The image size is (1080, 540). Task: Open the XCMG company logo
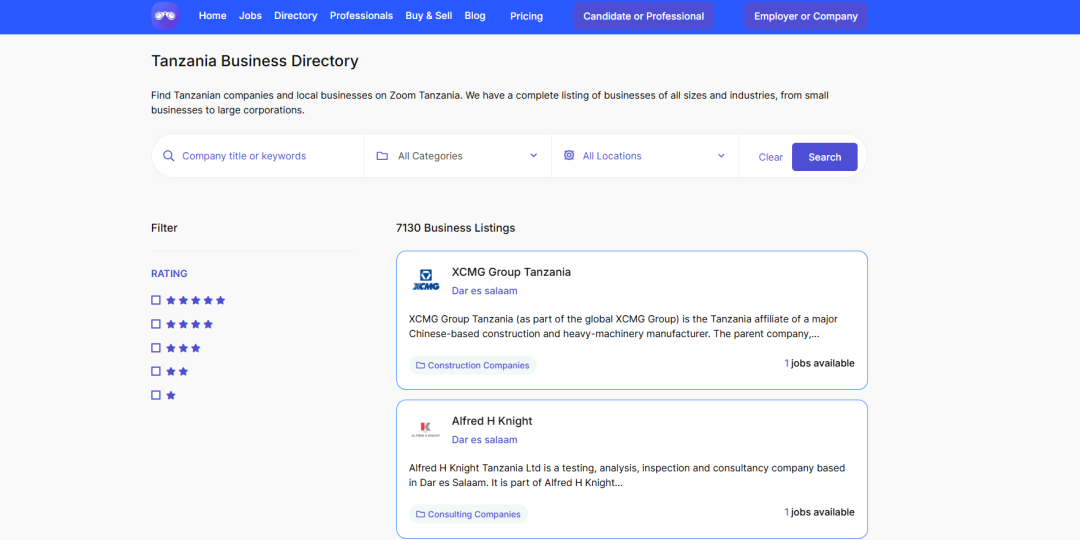[x=426, y=281]
